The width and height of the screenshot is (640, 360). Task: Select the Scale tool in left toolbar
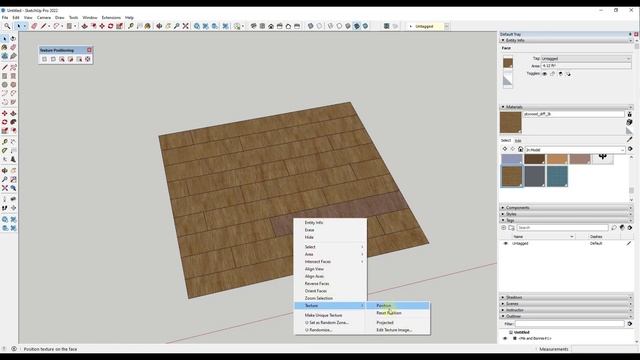4,131
